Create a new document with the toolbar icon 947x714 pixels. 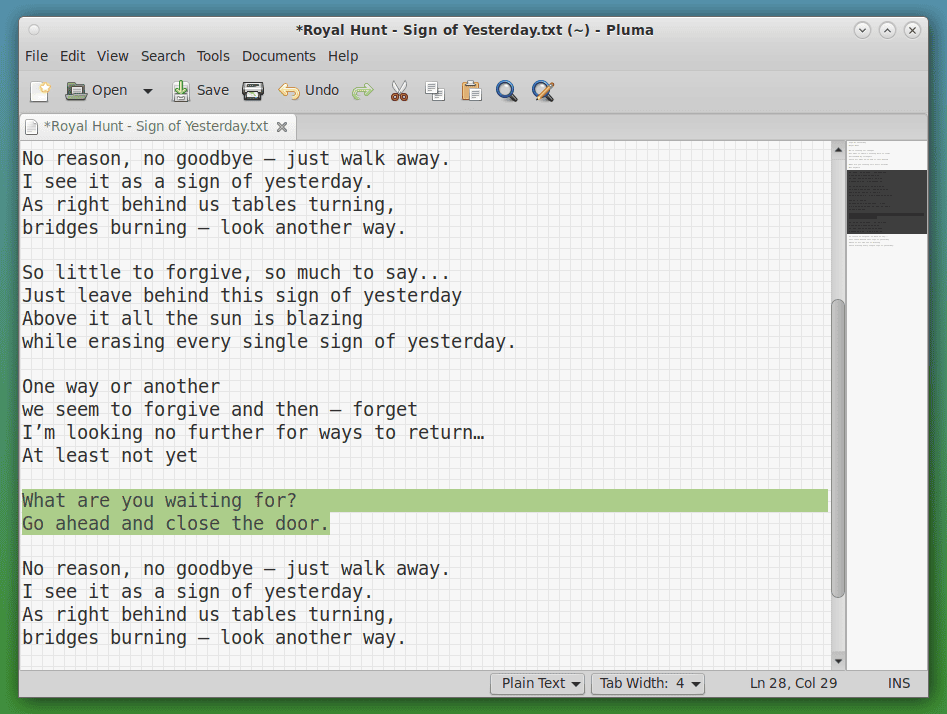(40, 91)
